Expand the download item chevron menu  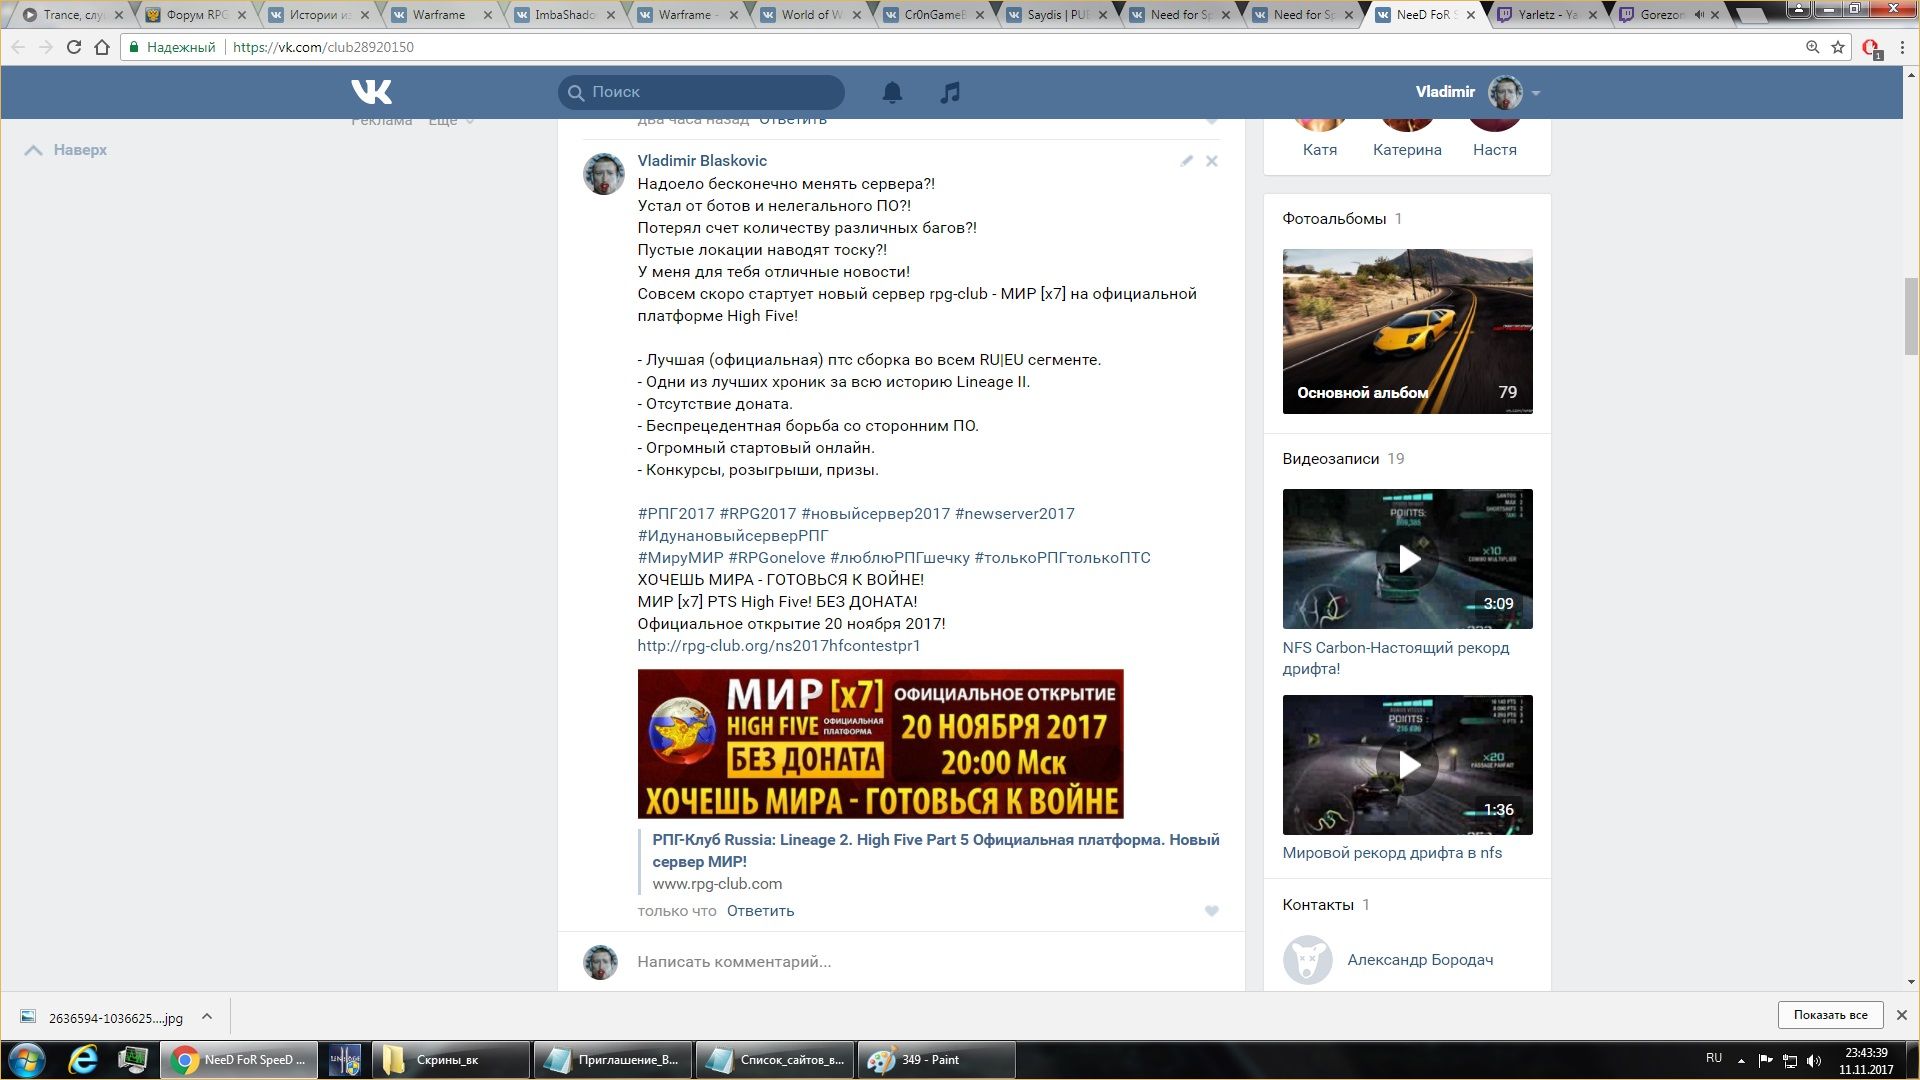coord(207,1016)
